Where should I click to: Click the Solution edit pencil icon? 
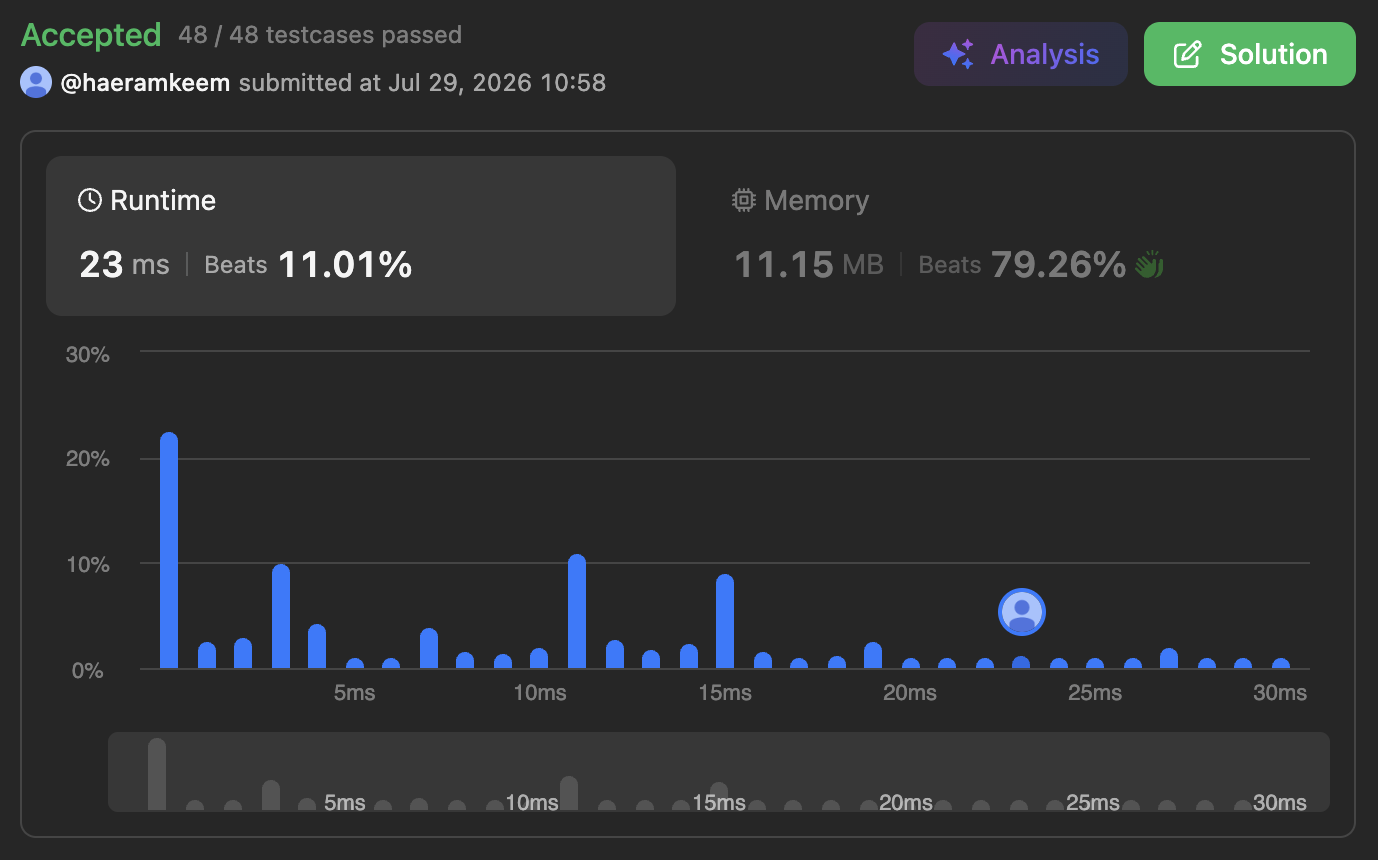1187,54
